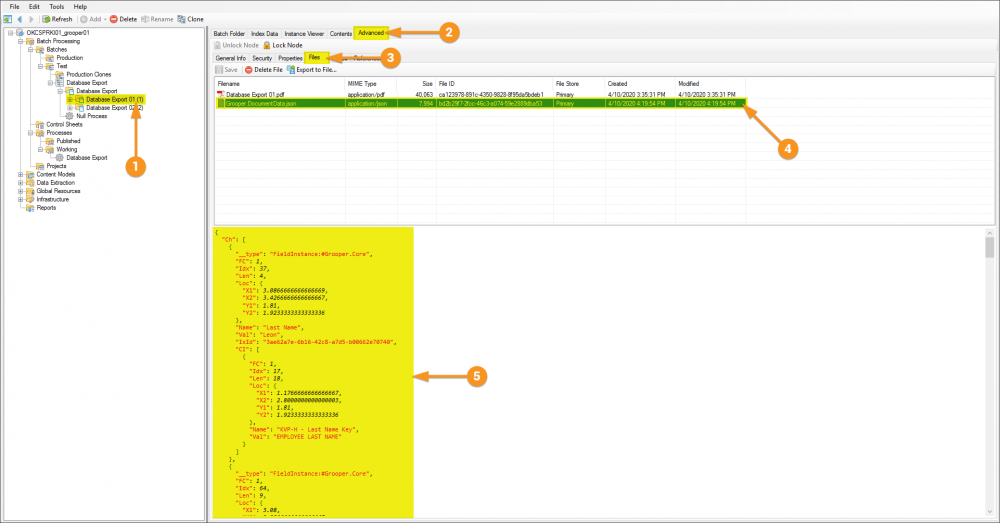Open the Tools menu
Screen dimensions: 1000x523
(x=57, y=6)
